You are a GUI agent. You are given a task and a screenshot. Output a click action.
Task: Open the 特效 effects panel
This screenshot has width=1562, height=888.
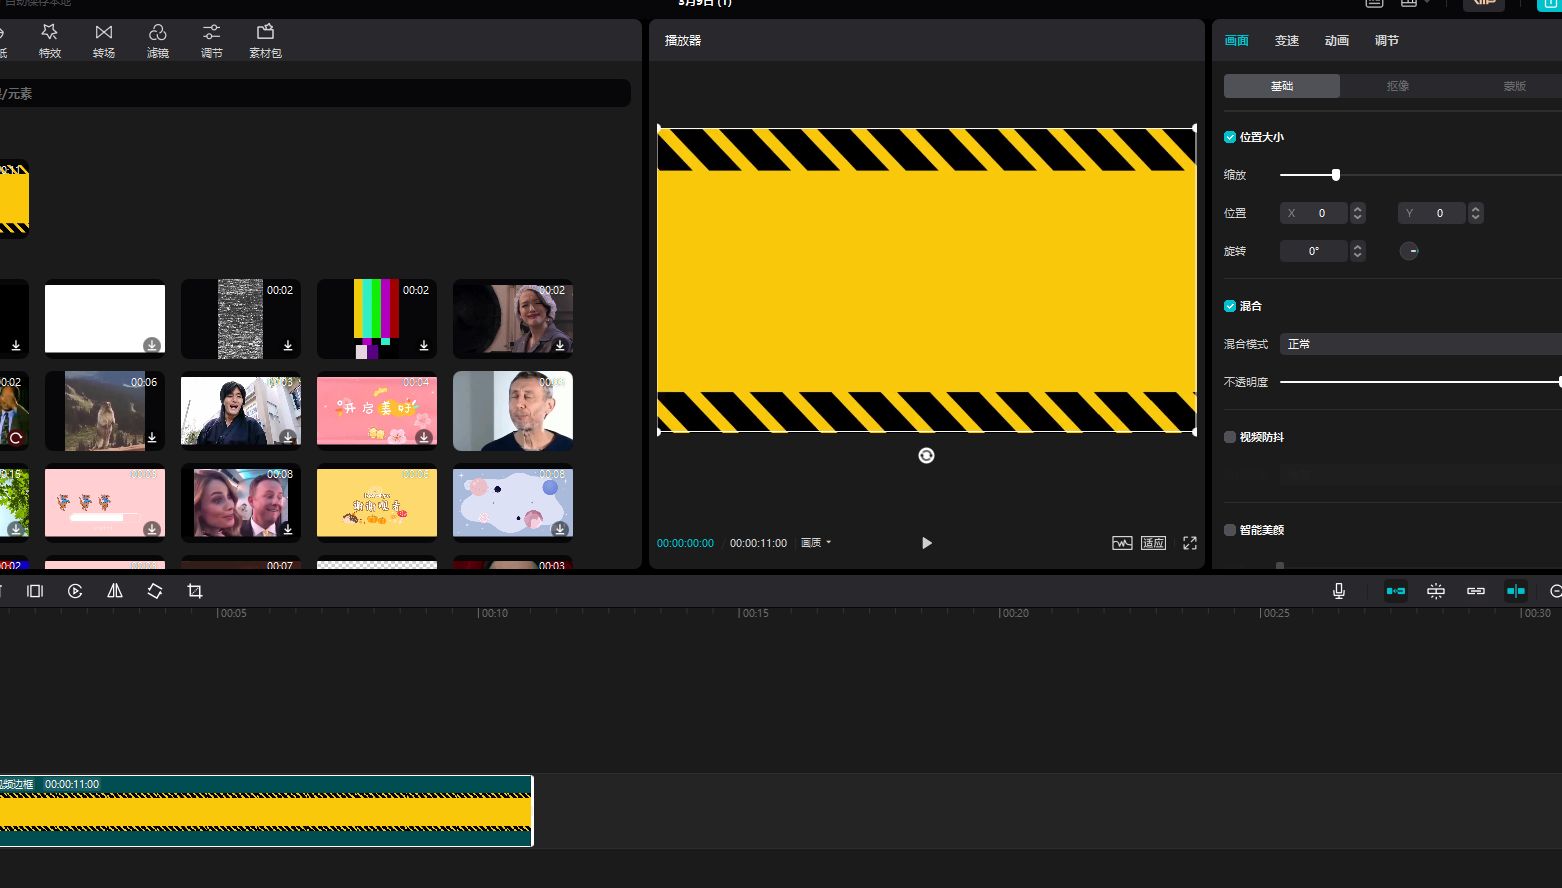click(50, 41)
